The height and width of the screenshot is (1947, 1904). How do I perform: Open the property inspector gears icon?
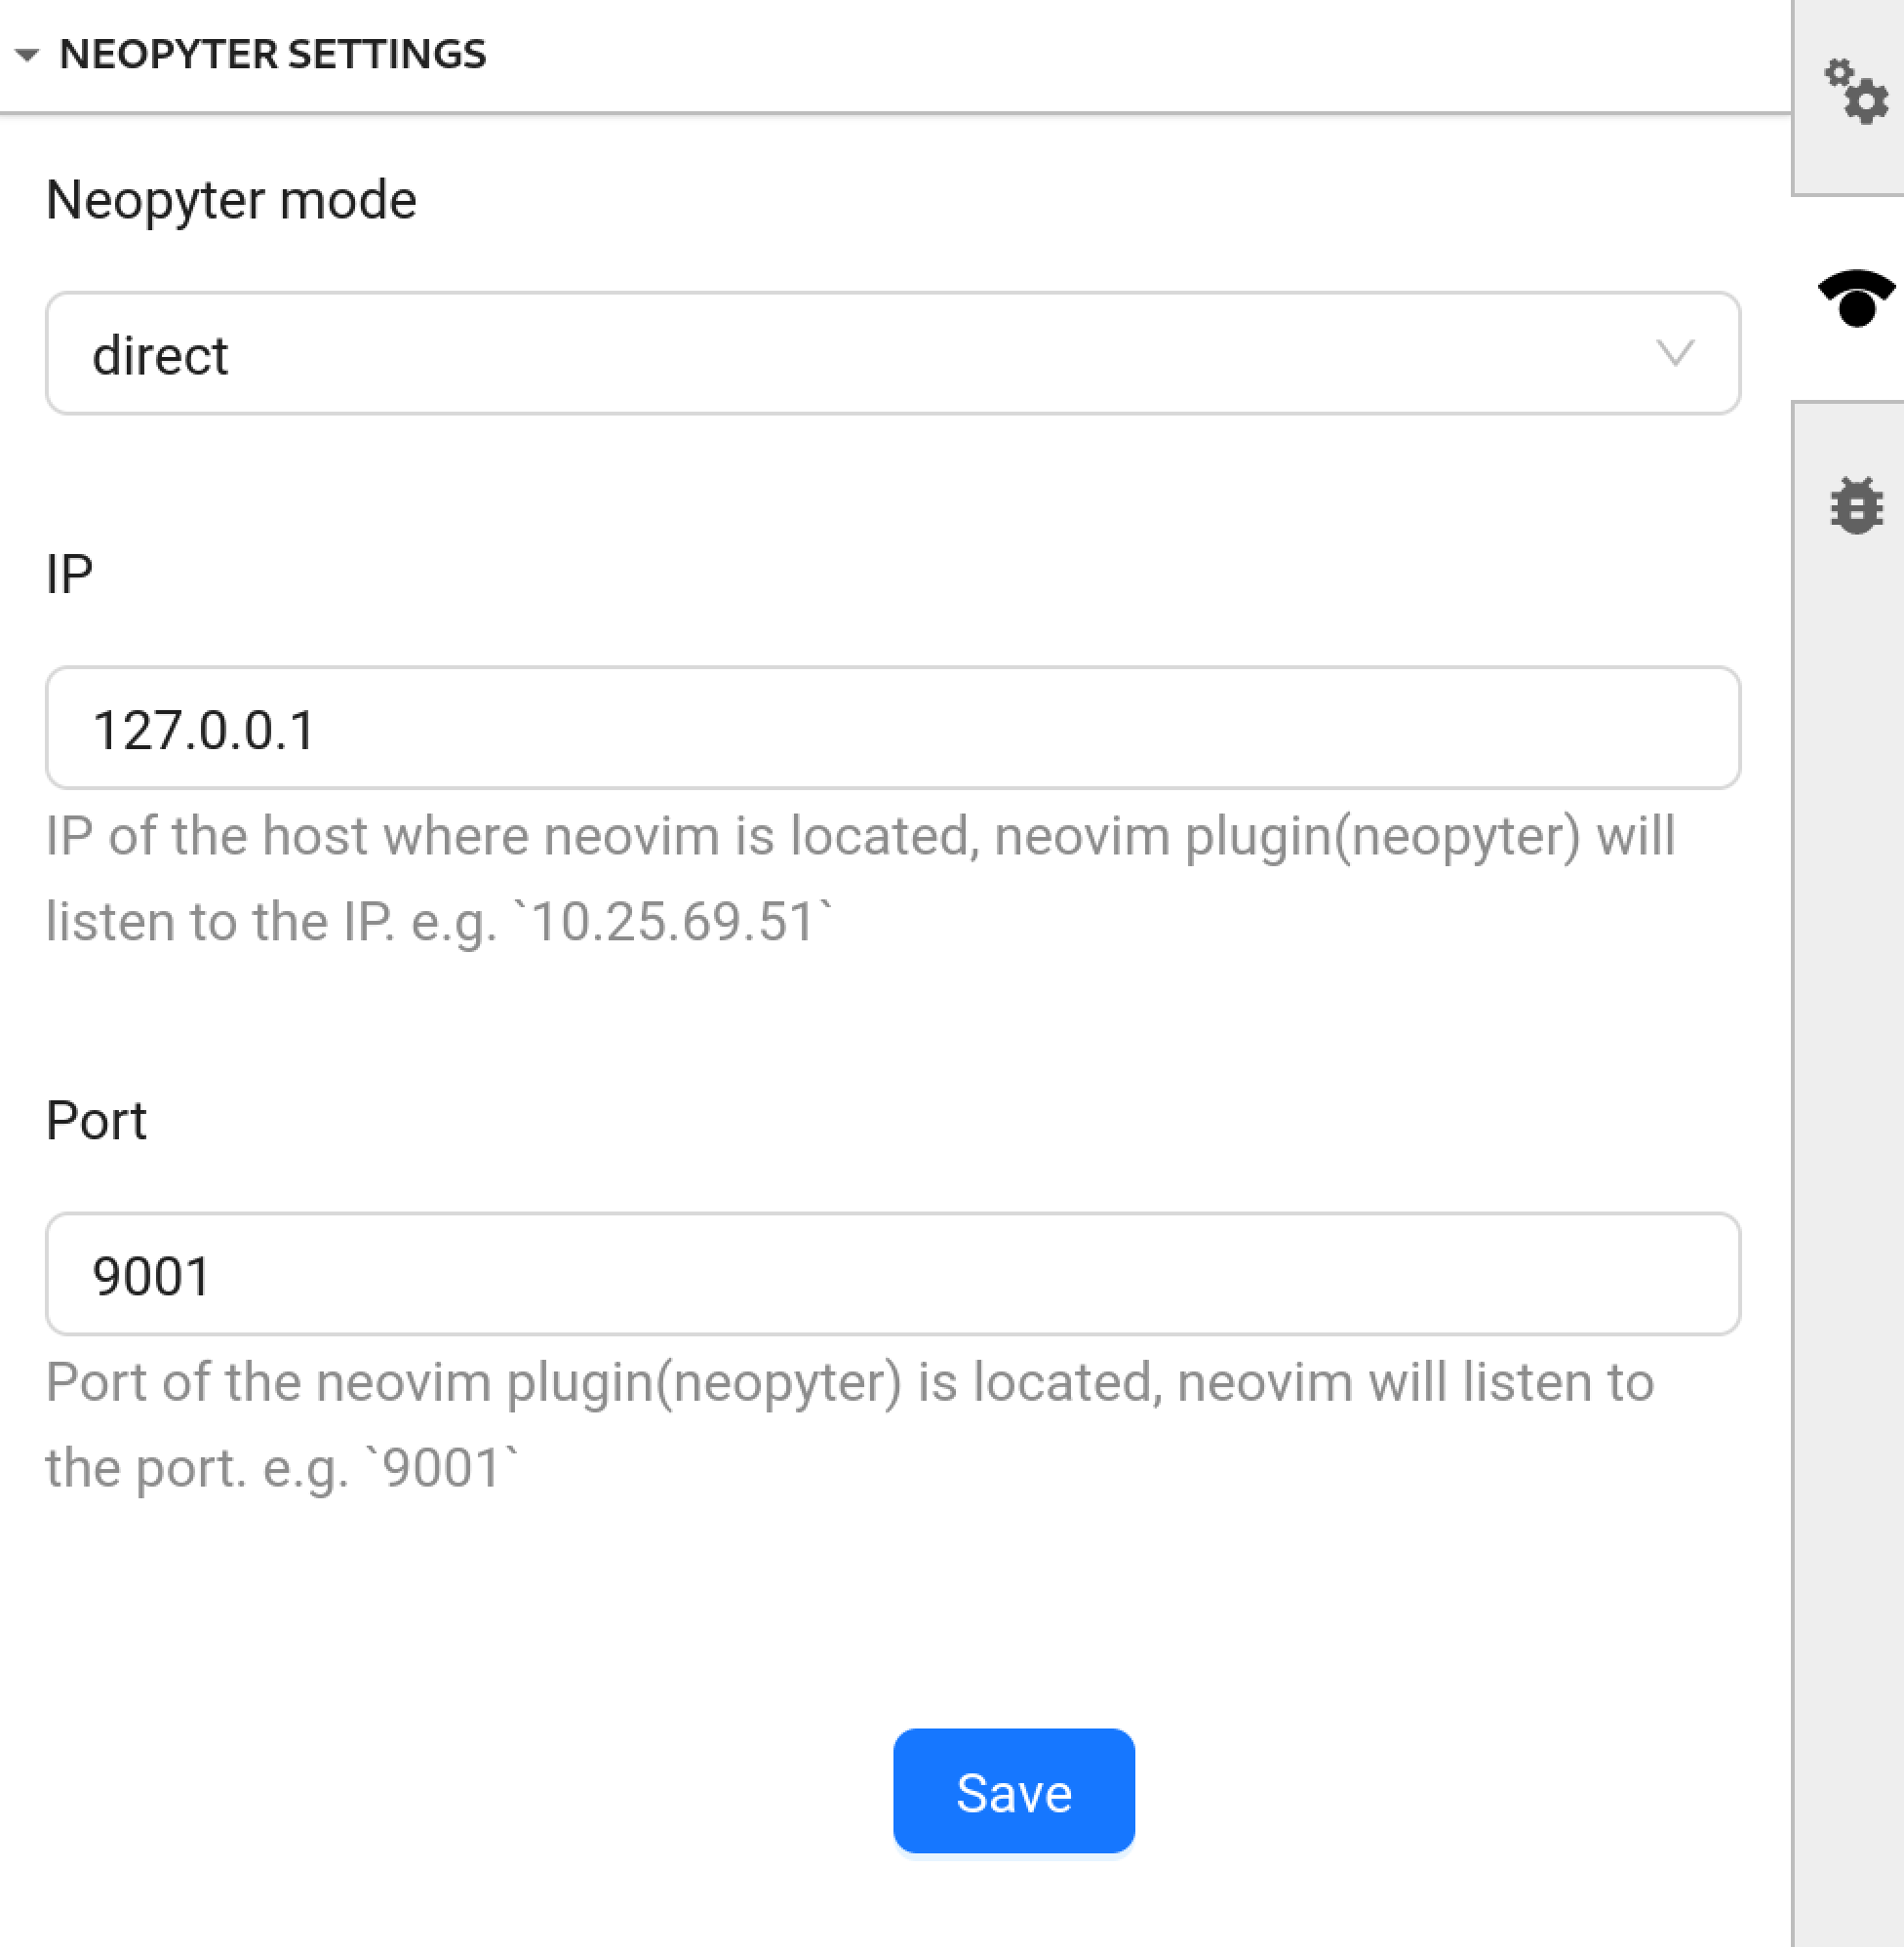click(x=1855, y=92)
